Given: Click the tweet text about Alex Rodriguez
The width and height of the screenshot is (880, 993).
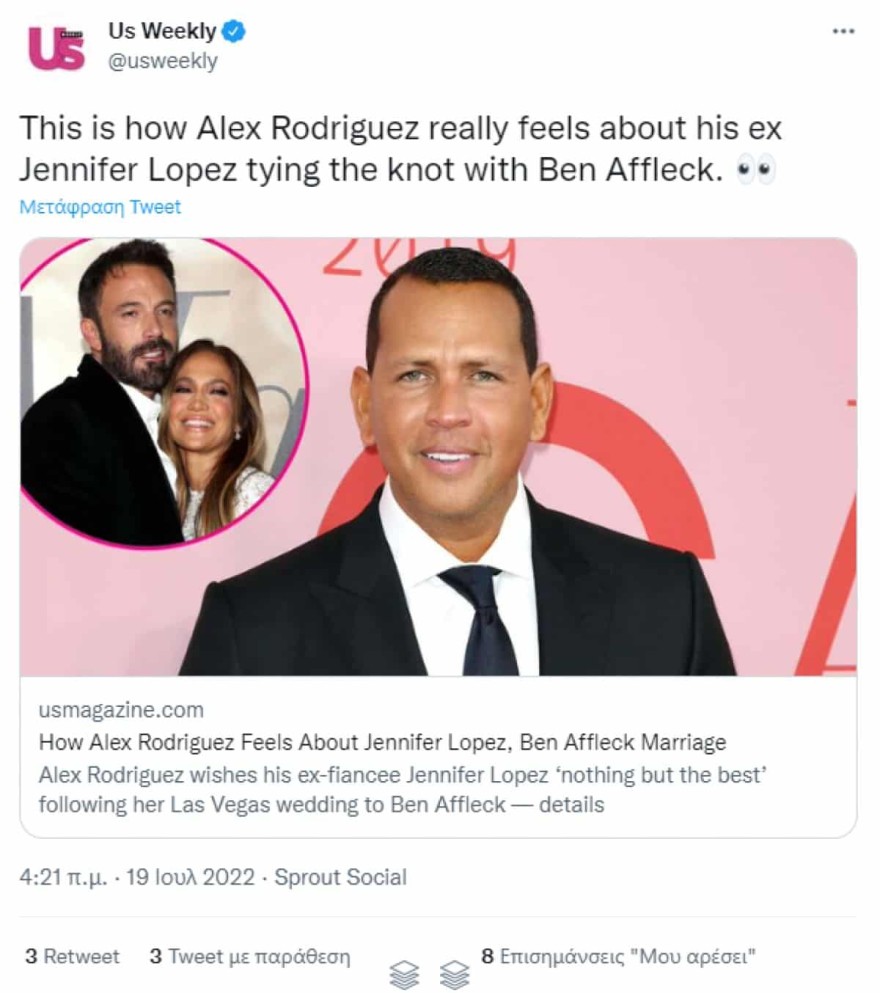Looking at the screenshot, I should pyautogui.click(x=400, y=150).
